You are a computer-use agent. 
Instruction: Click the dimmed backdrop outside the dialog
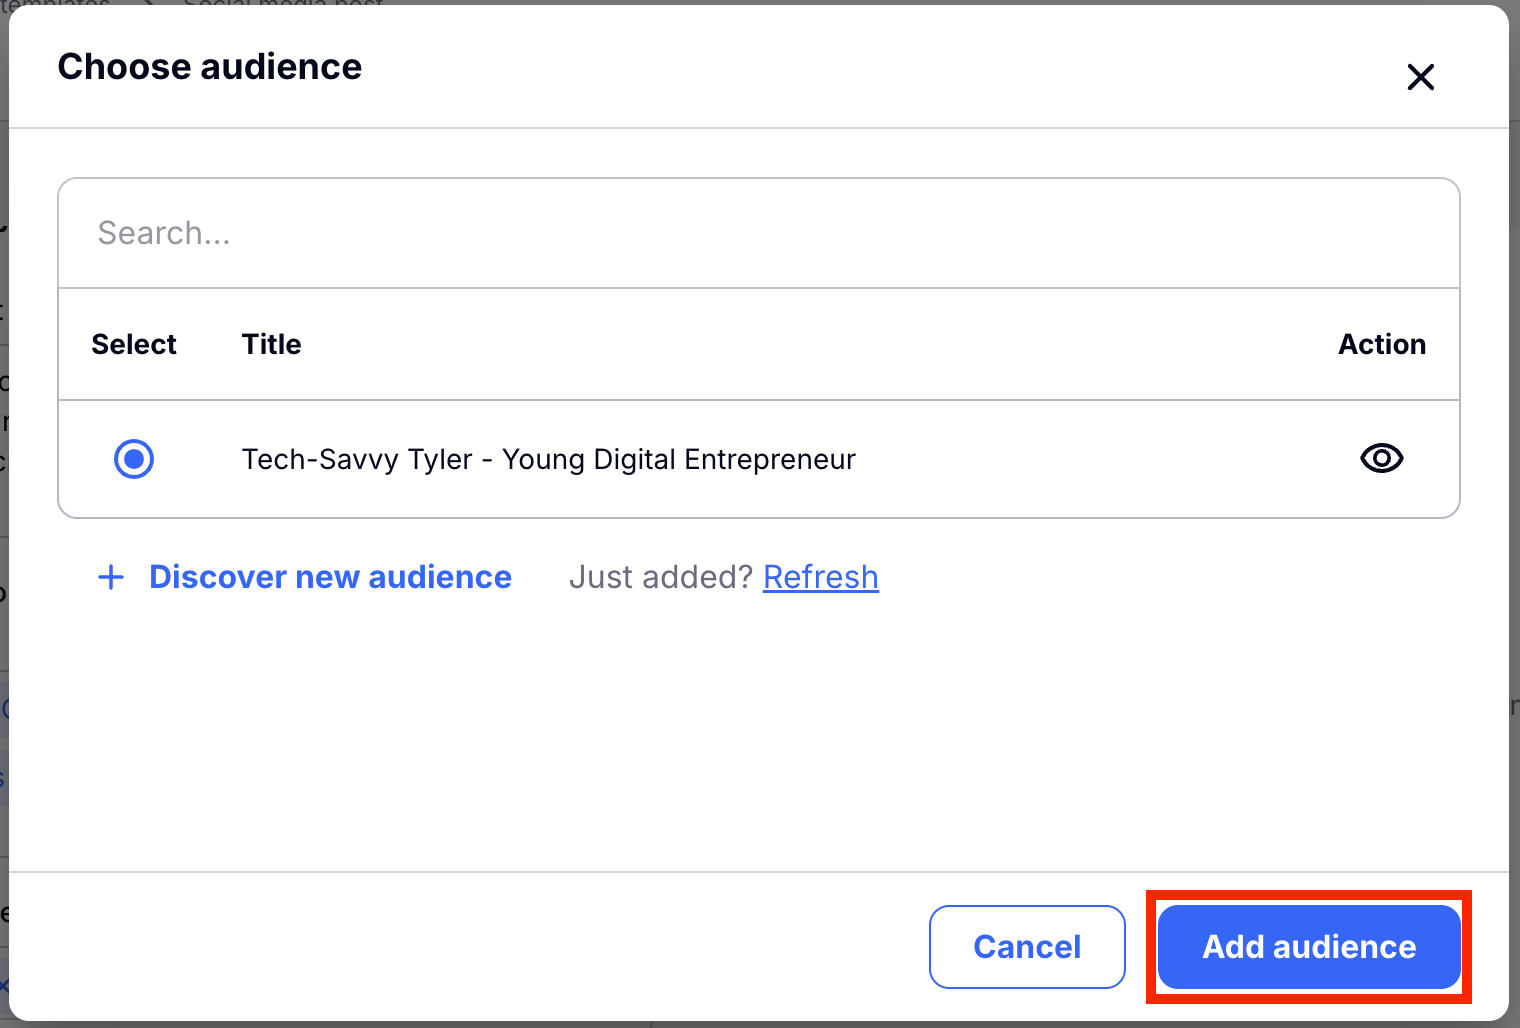tap(3, 500)
